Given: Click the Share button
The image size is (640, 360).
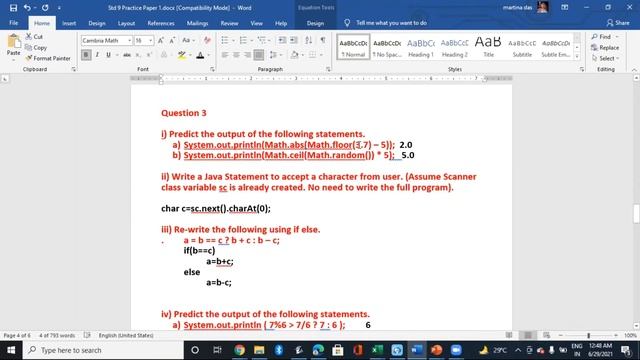Looking at the screenshot, I should pyautogui.click(x=618, y=23).
